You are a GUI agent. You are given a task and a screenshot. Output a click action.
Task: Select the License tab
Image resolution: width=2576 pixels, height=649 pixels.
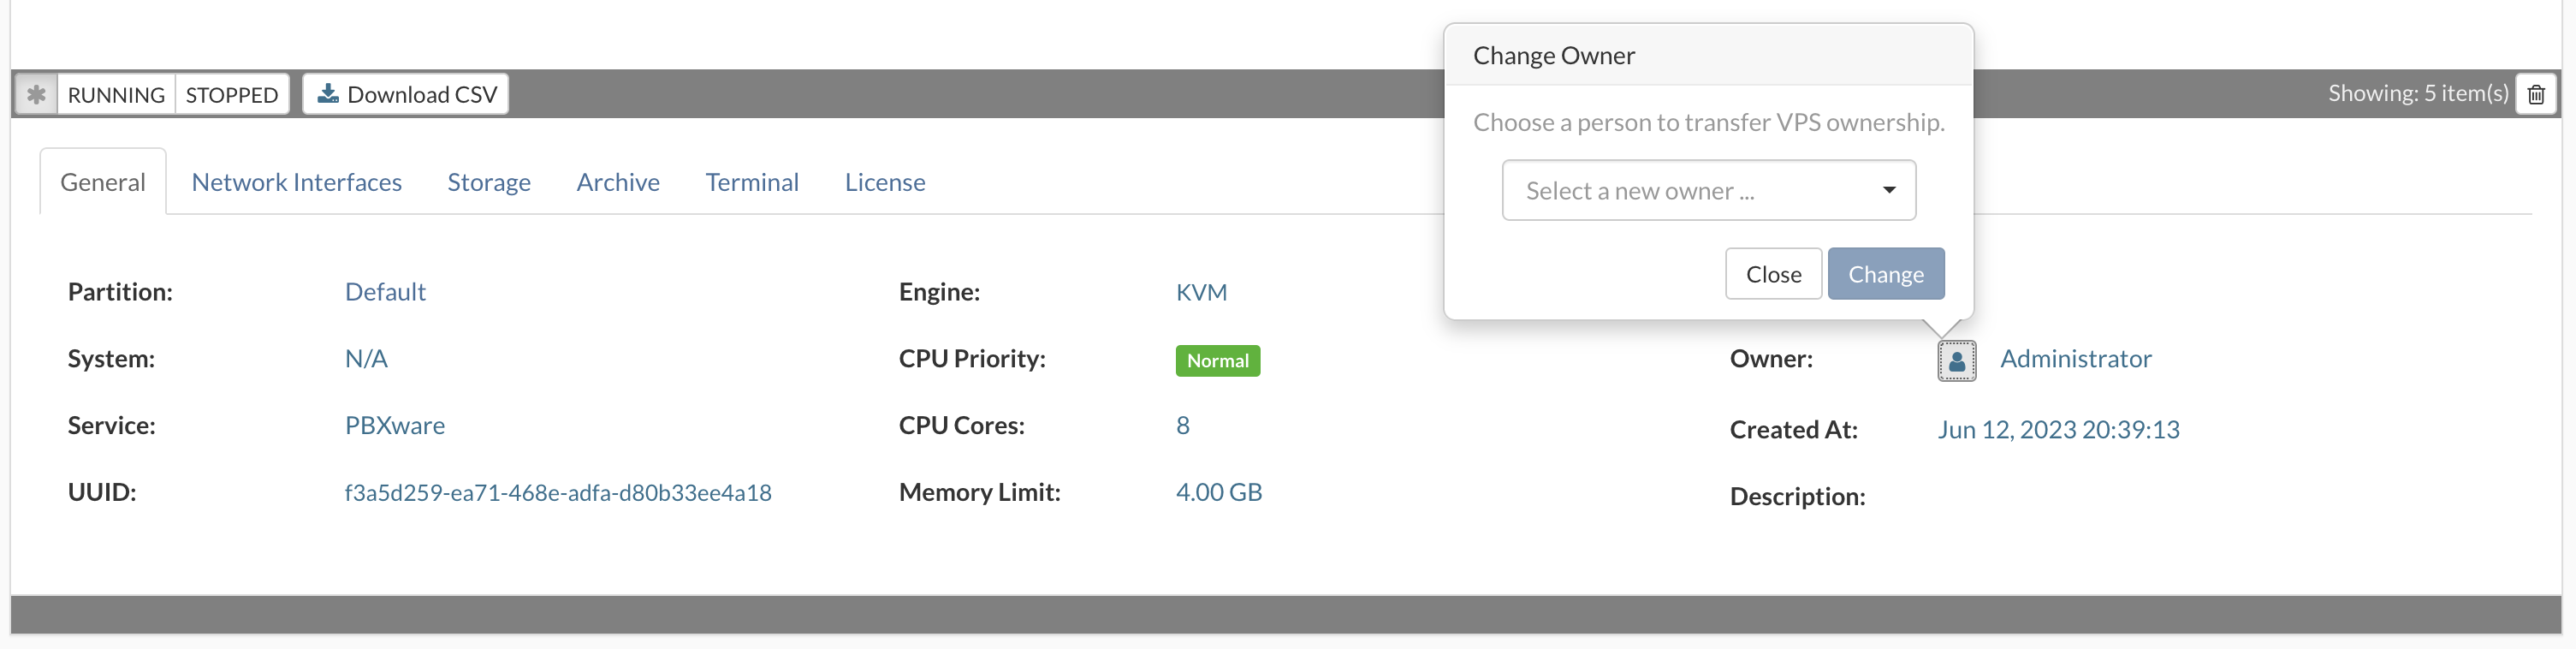884,182
